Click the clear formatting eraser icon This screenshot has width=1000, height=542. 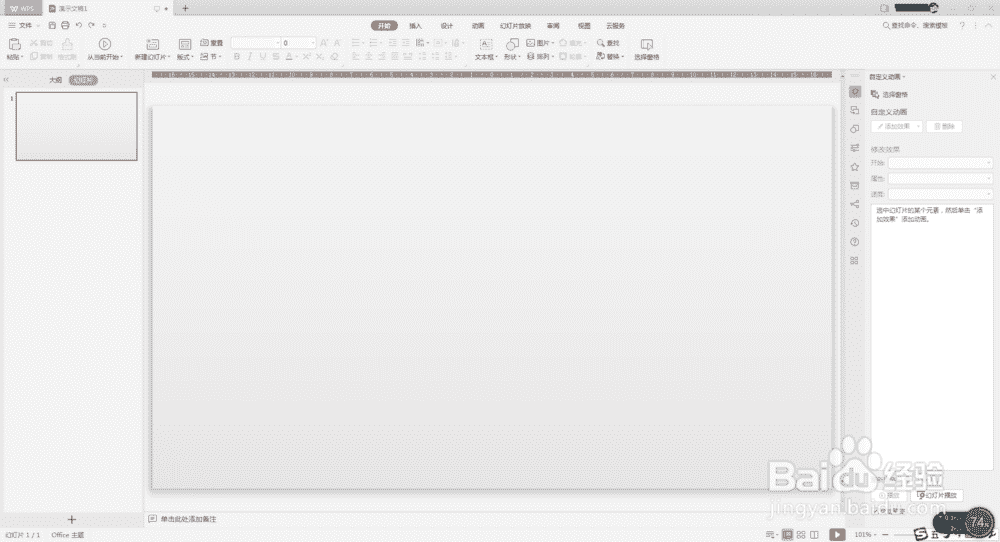334,57
